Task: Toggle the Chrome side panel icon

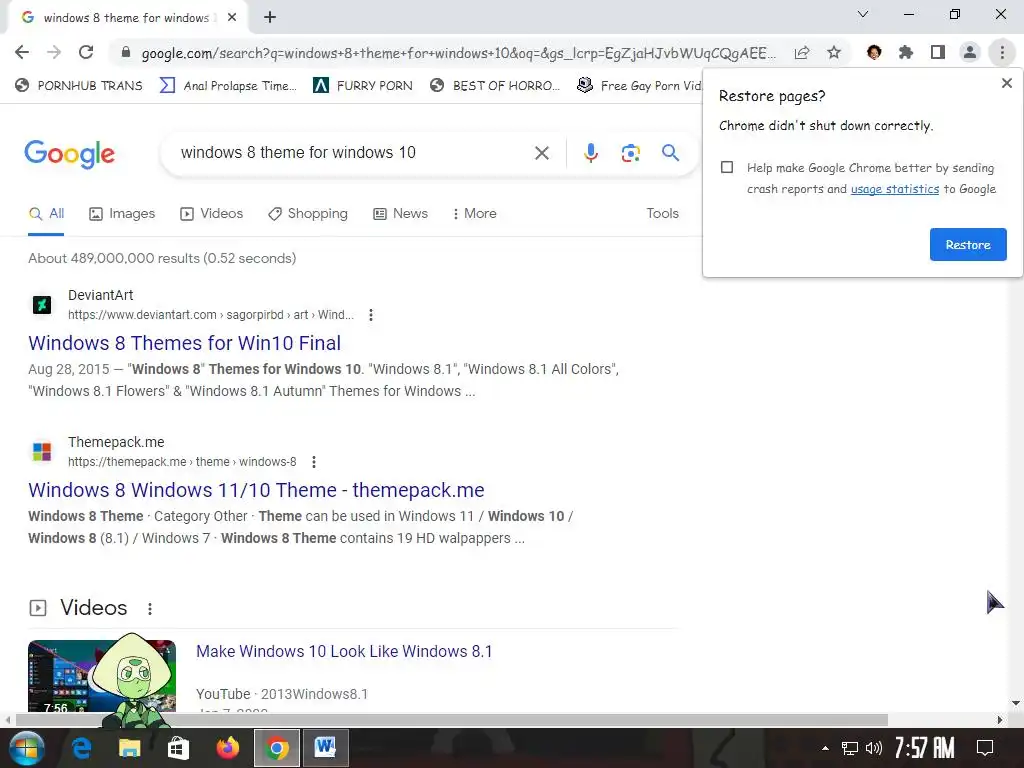Action: click(938, 52)
